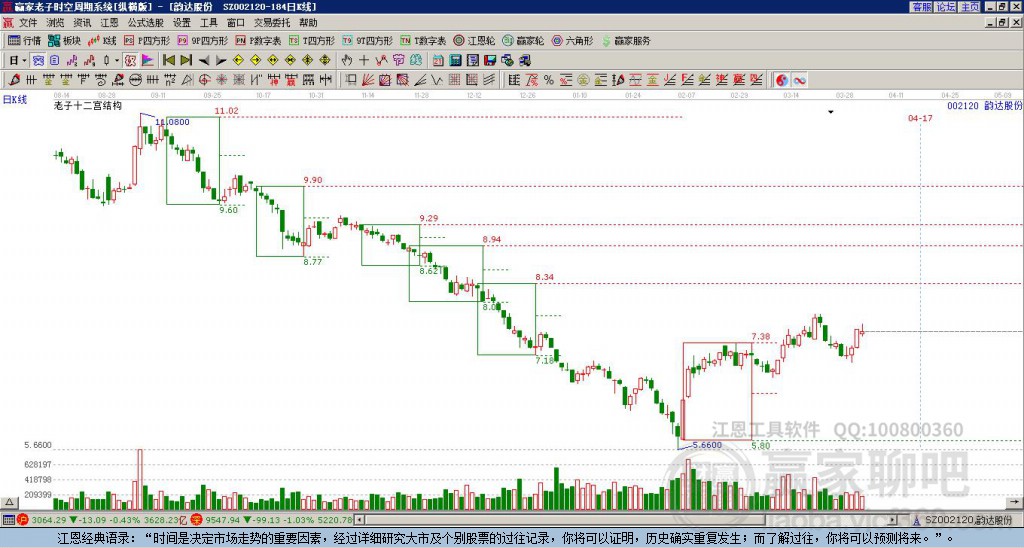The height and width of the screenshot is (548, 1024).
Task: Toggle the blue infinity loop icon
Action: (799, 80)
